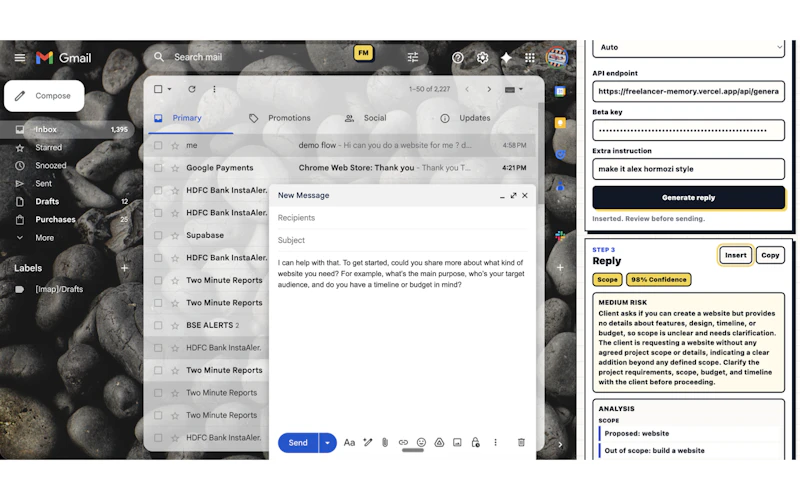Select the Google Payments email checkbox
The width and height of the screenshot is (800, 500).
tap(158, 168)
